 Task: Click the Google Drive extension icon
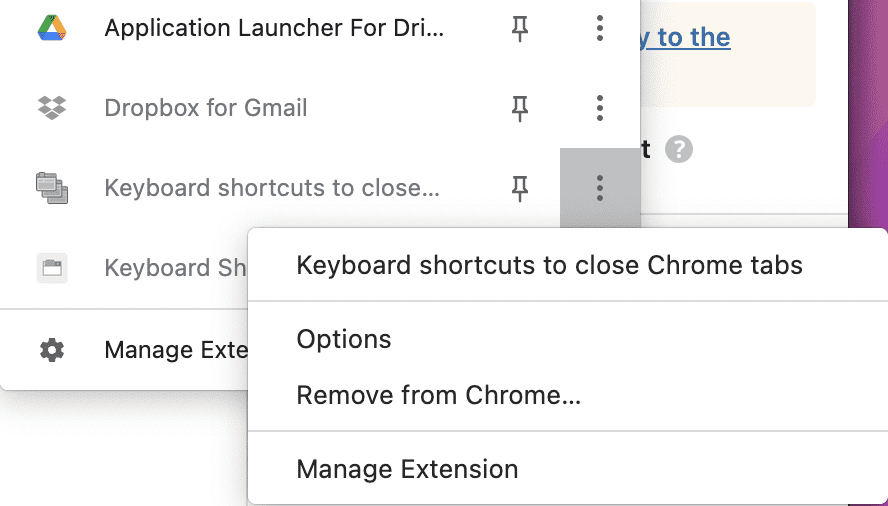coord(52,28)
